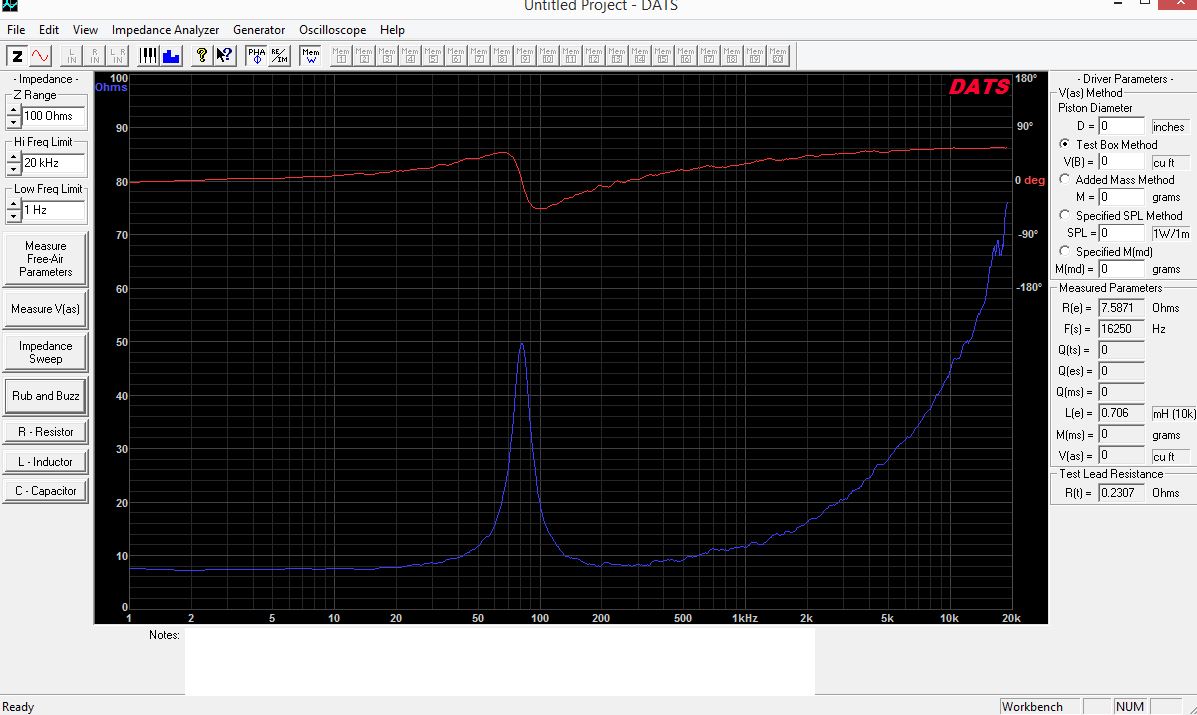Decrease the Z Range with down arrow

13,122
